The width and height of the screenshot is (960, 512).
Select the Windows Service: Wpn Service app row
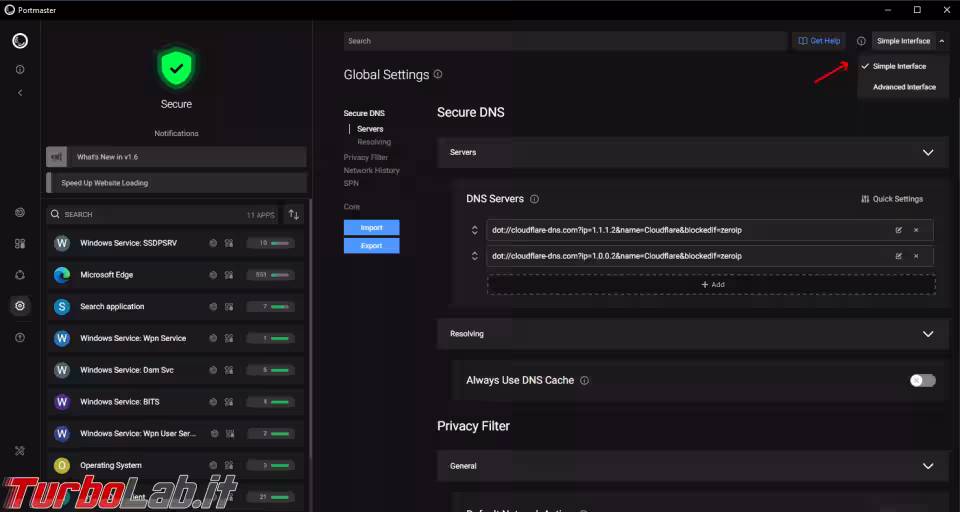point(176,339)
